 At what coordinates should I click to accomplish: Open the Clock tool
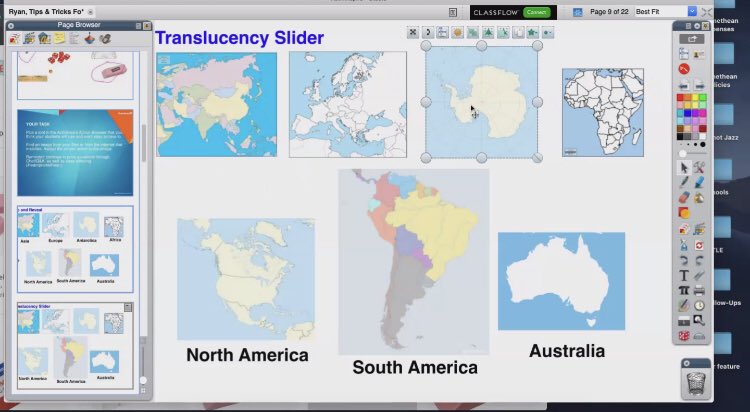[699, 305]
